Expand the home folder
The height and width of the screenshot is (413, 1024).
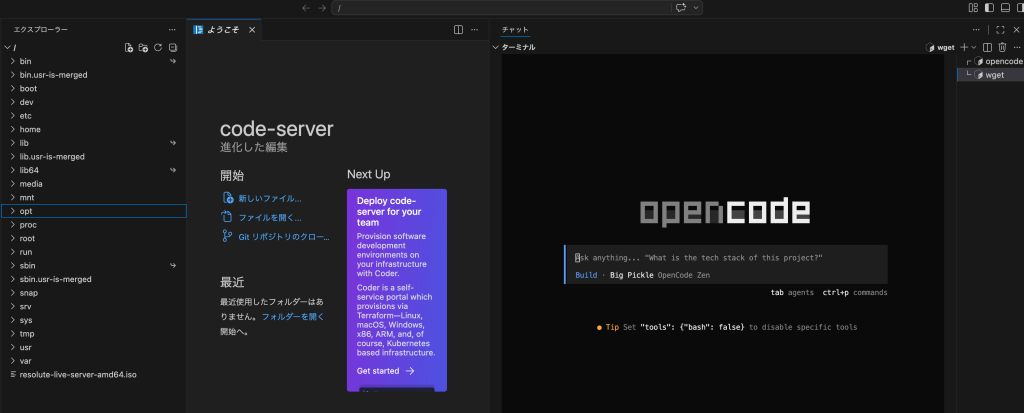point(30,129)
